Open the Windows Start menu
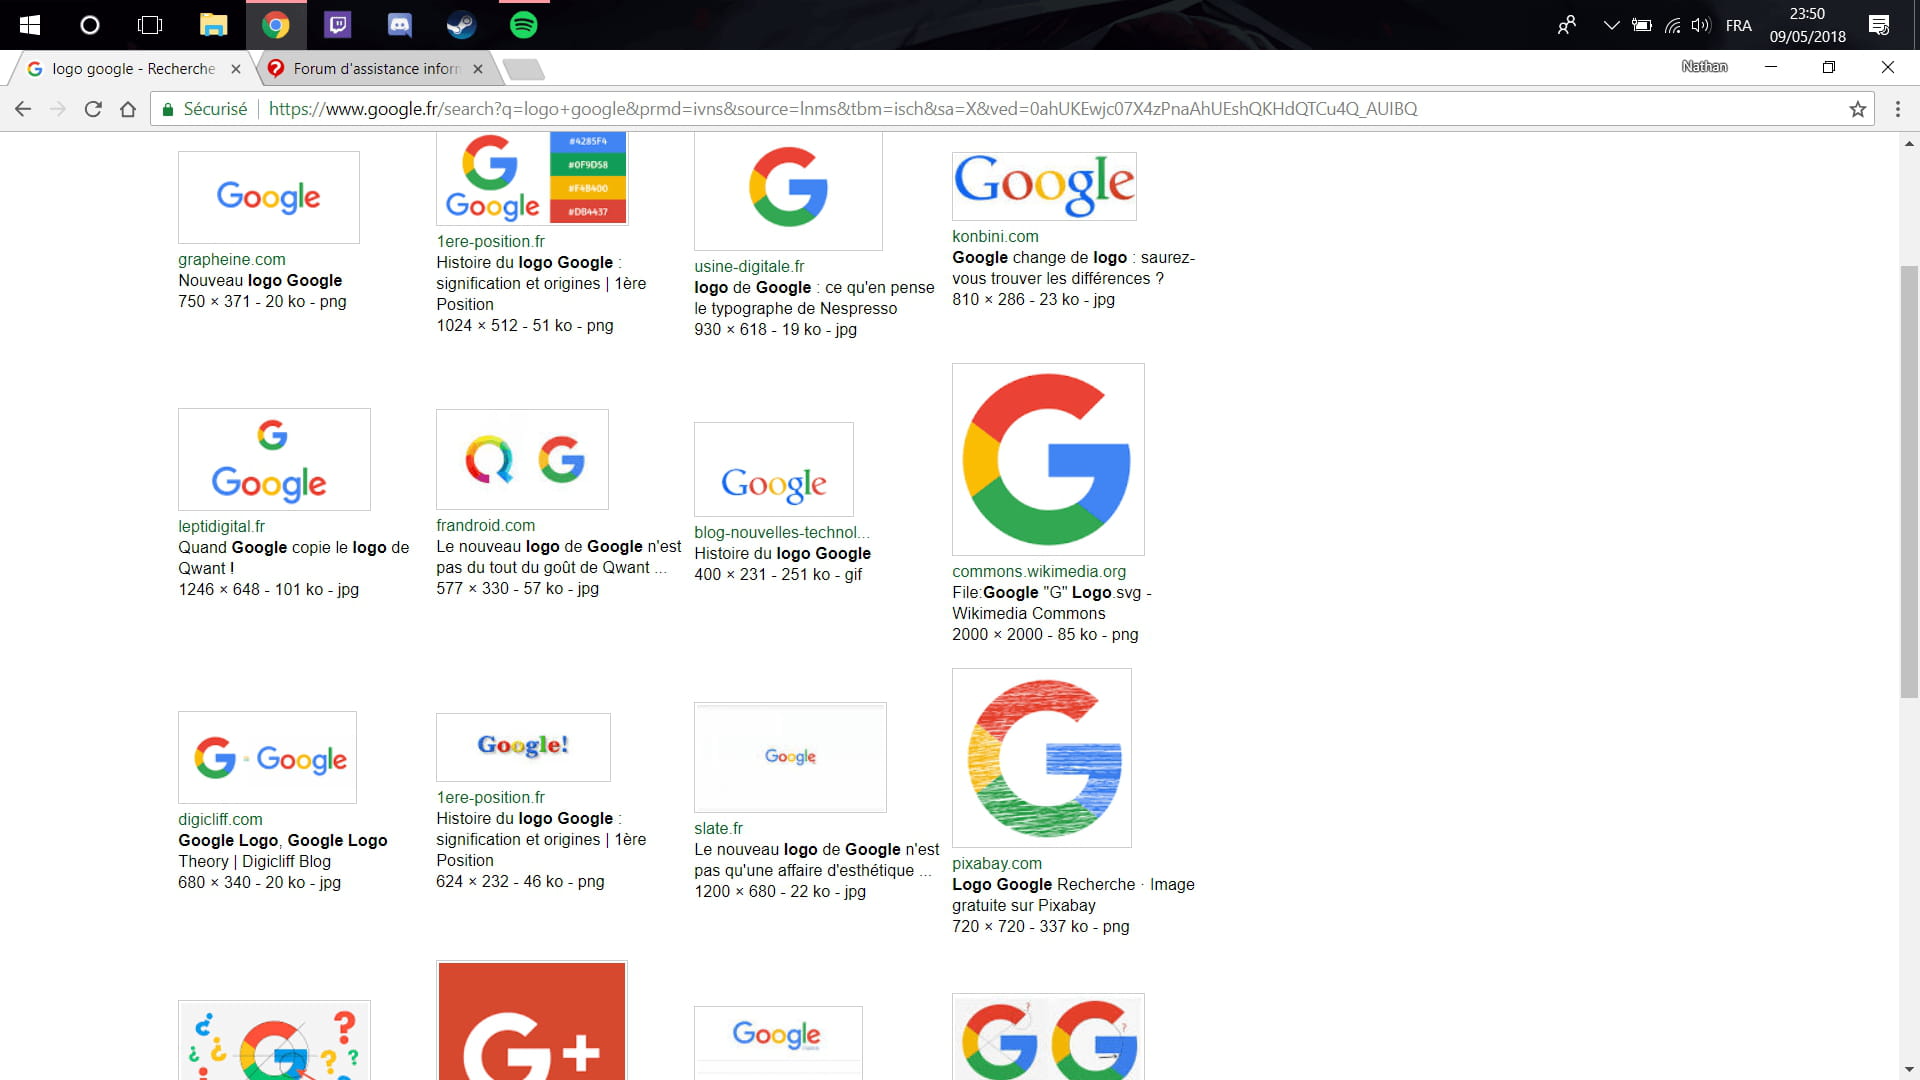The image size is (1920, 1080). click(x=30, y=25)
